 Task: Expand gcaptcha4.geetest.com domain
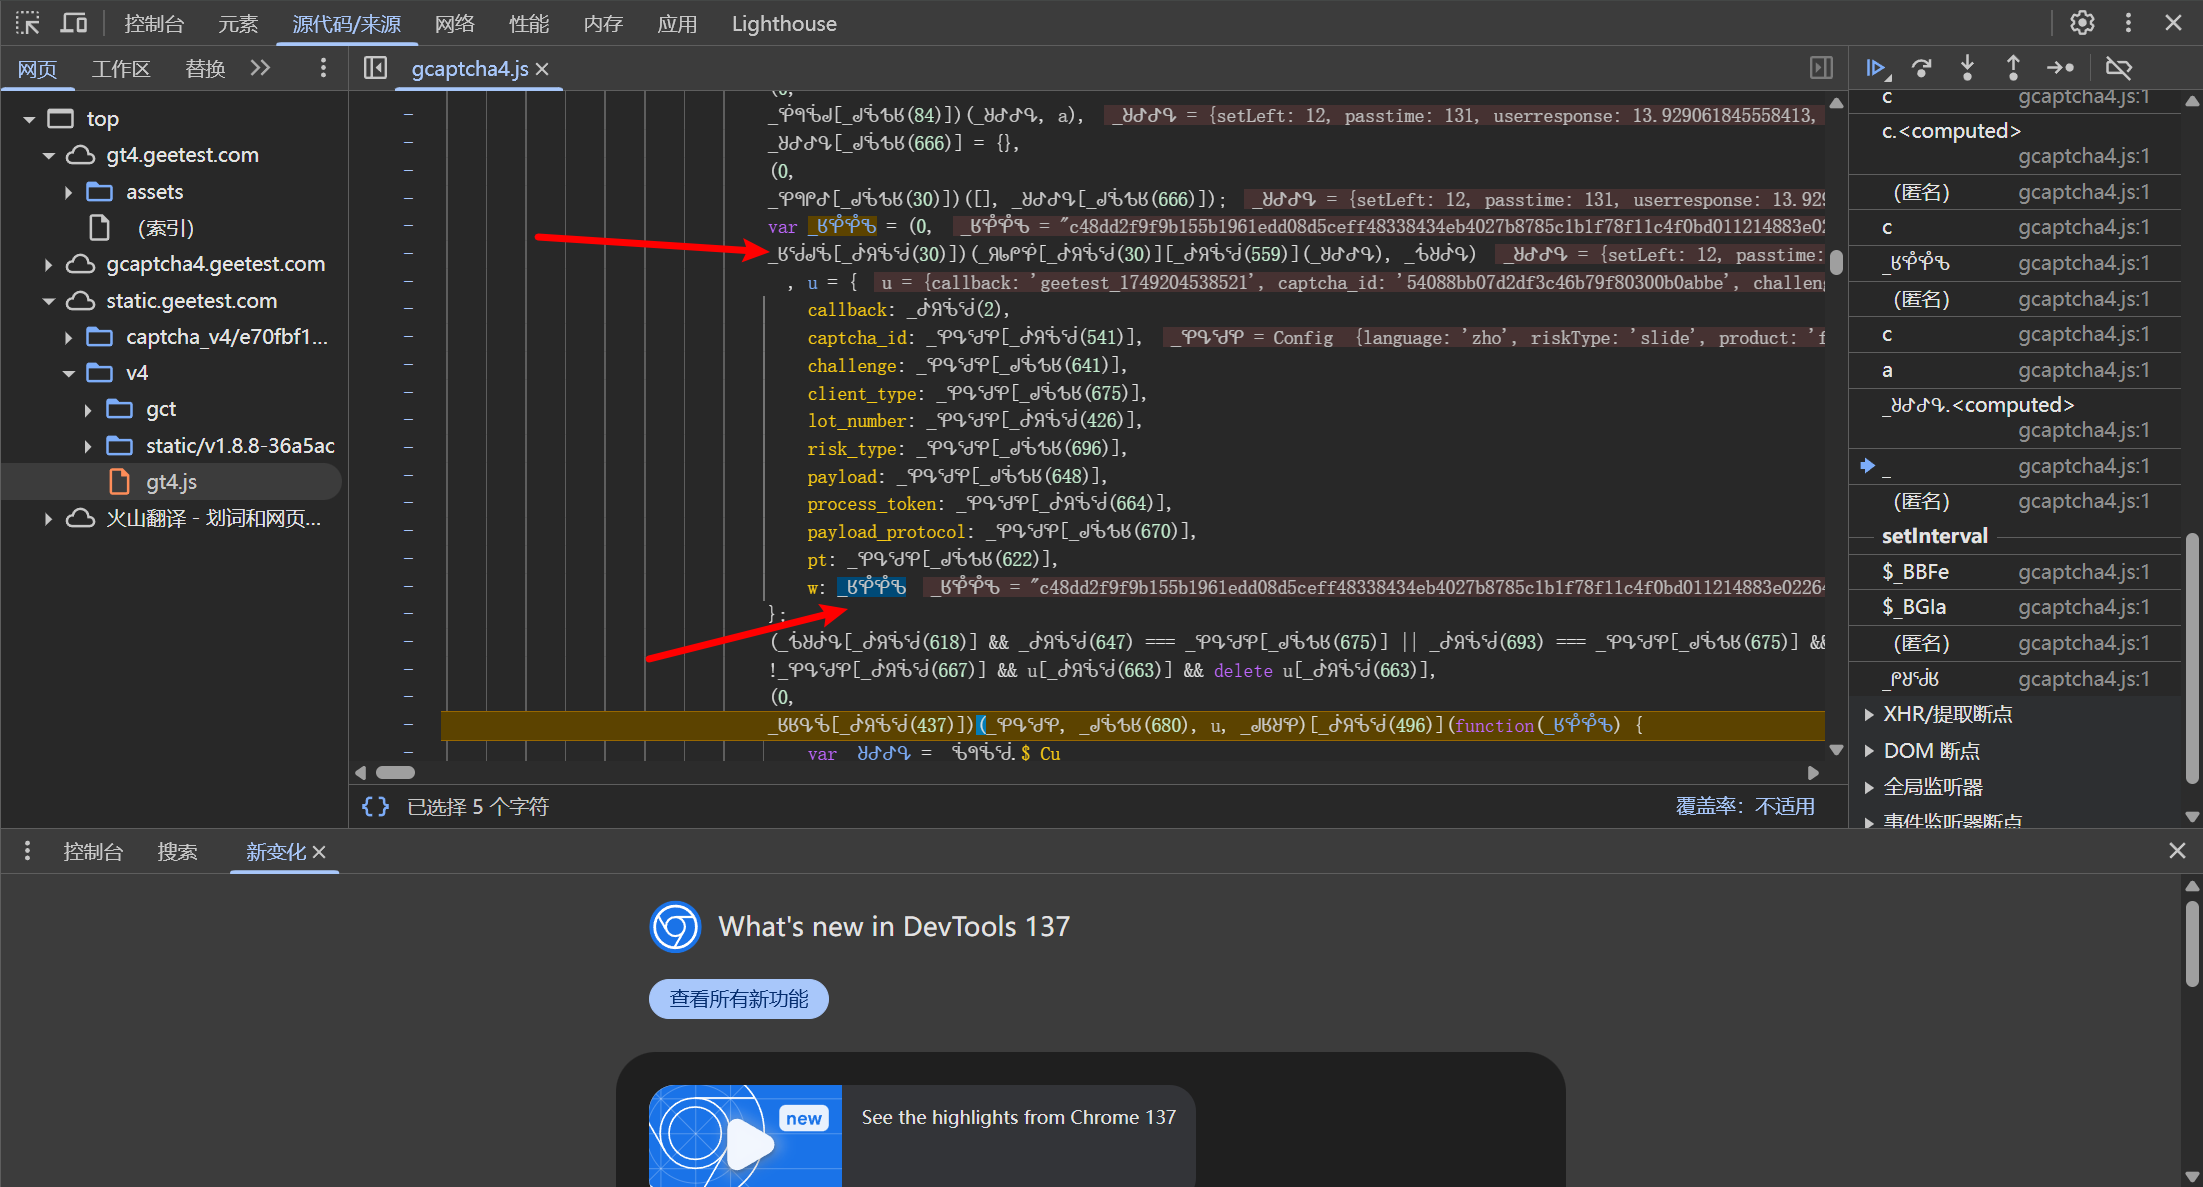[49, 264]
